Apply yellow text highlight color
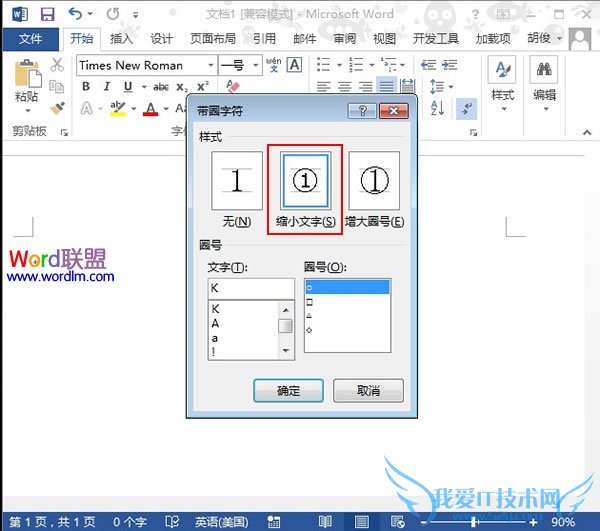This screenshot has height=531, width=600. coord(118,109)
